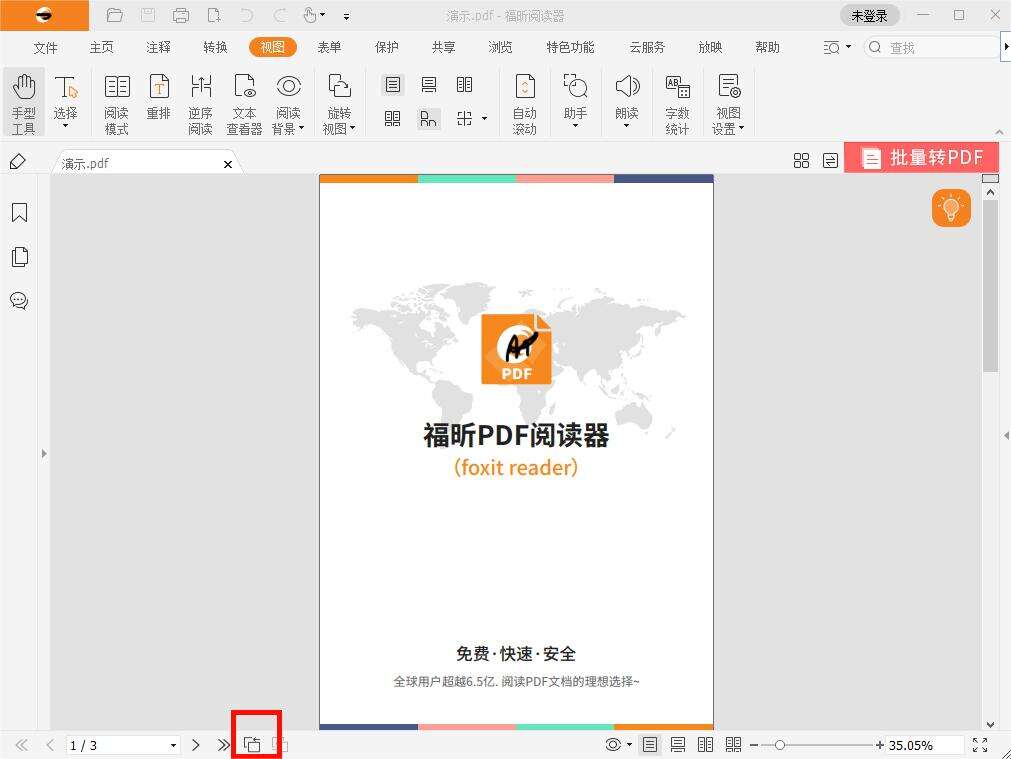Switch to the 注释 ribbon tab
The width and height of the screenshot is (1011, 759).
coord(157,47)
